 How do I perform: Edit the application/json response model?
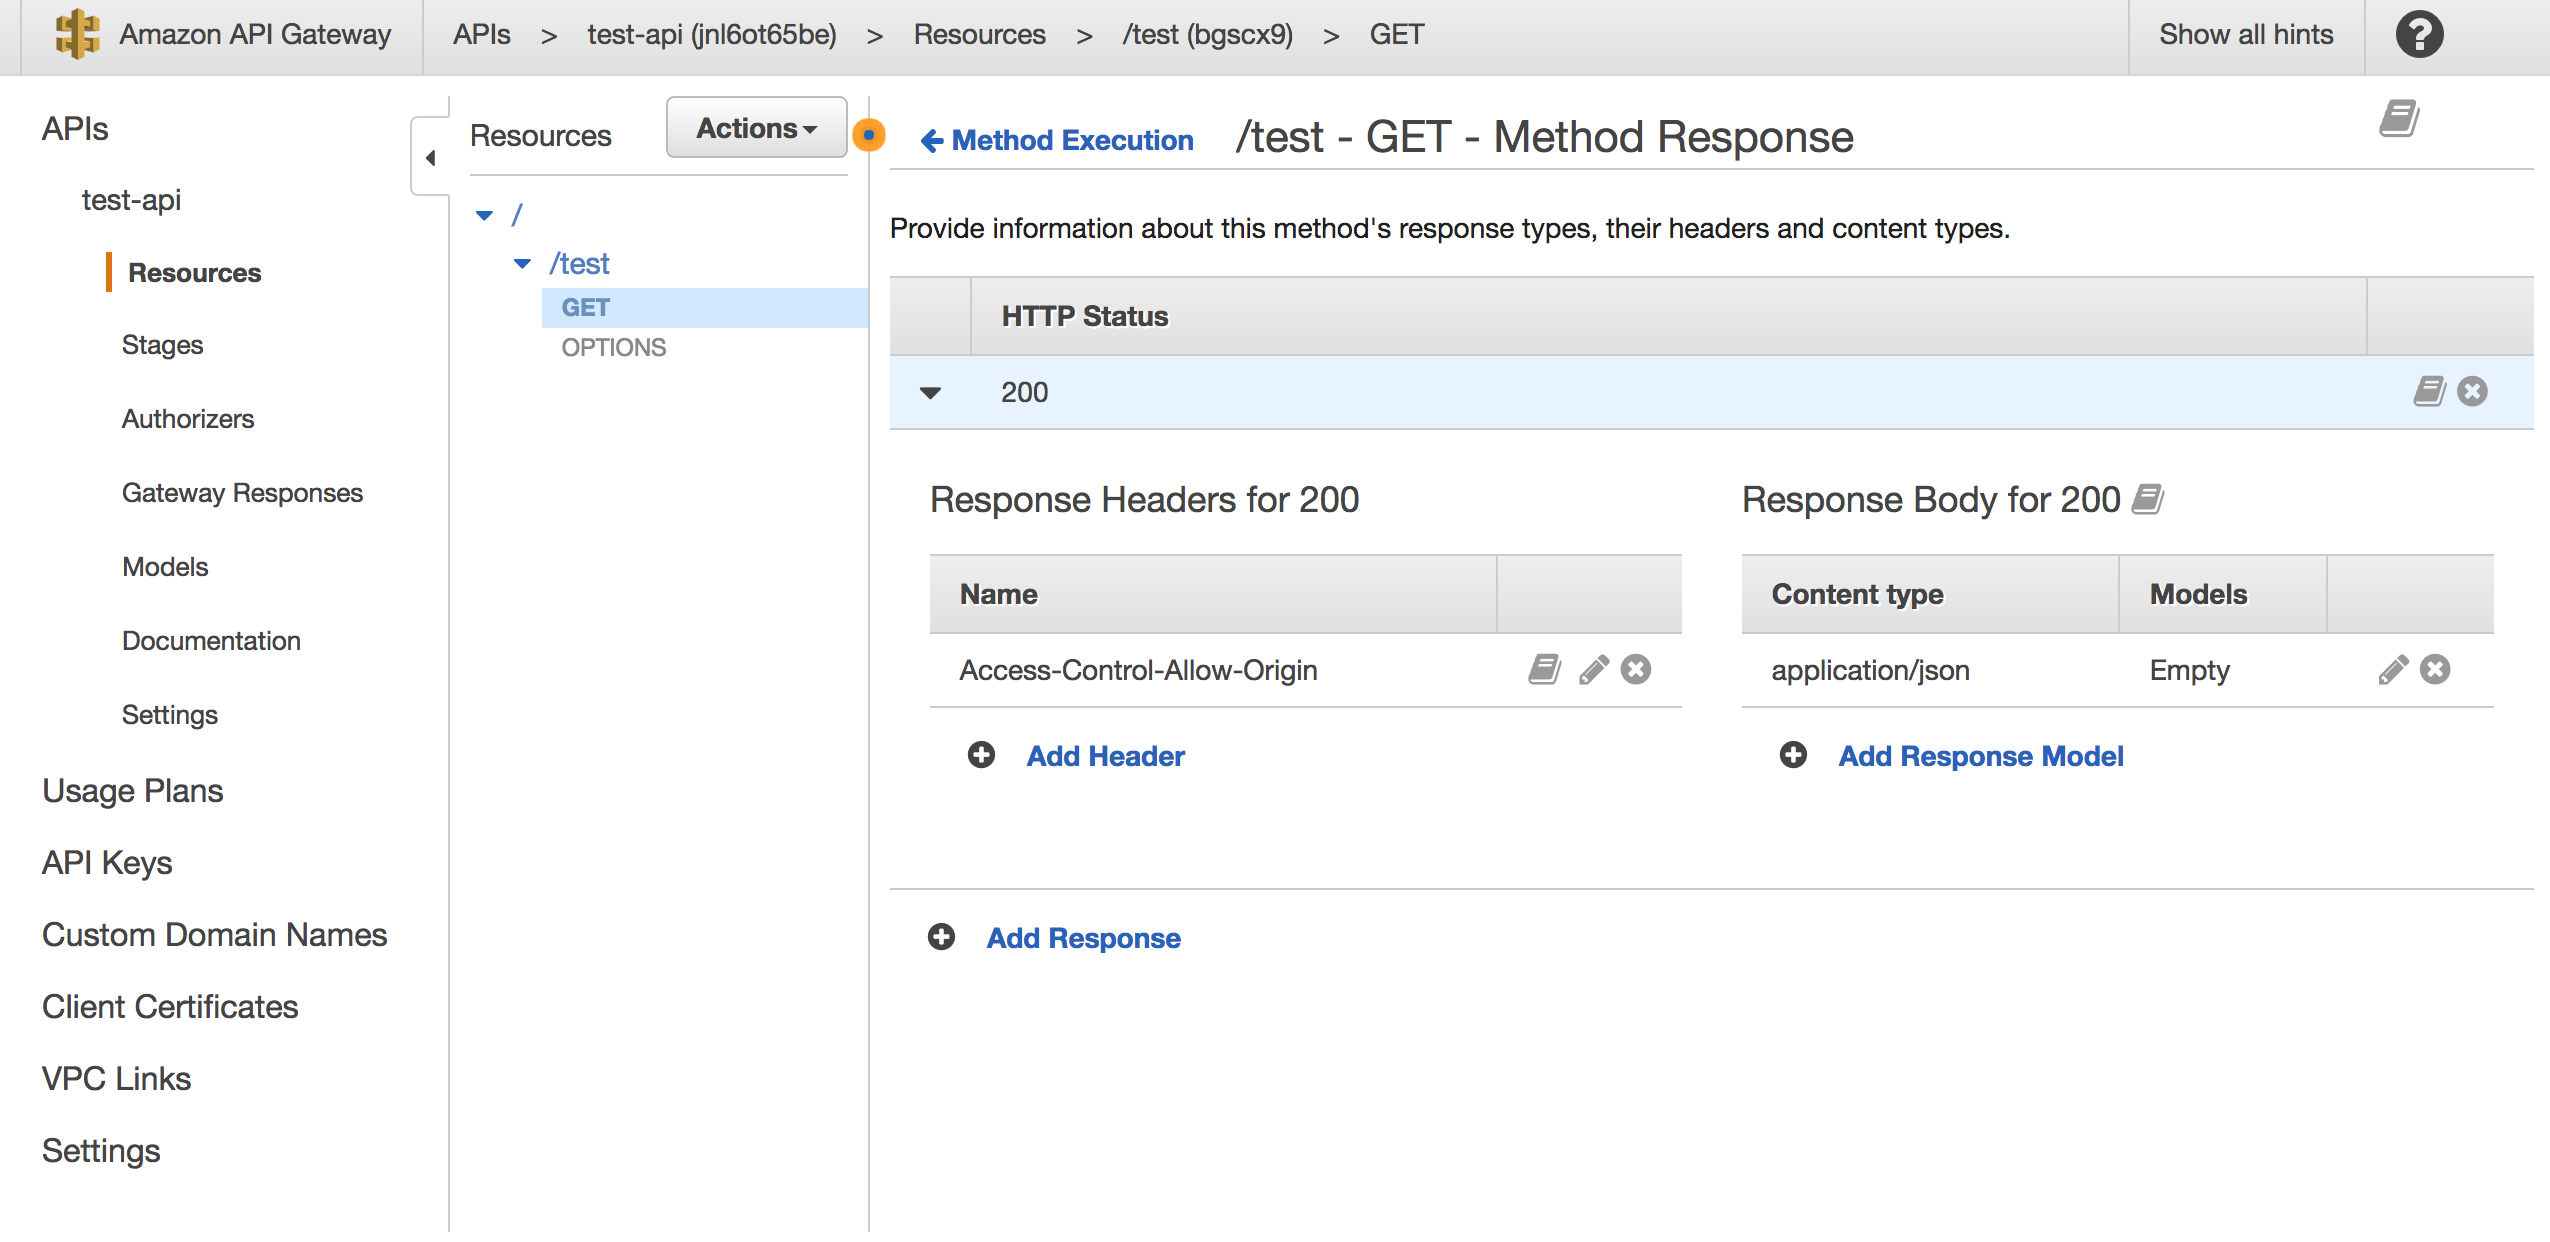[x=2392, y=670]
